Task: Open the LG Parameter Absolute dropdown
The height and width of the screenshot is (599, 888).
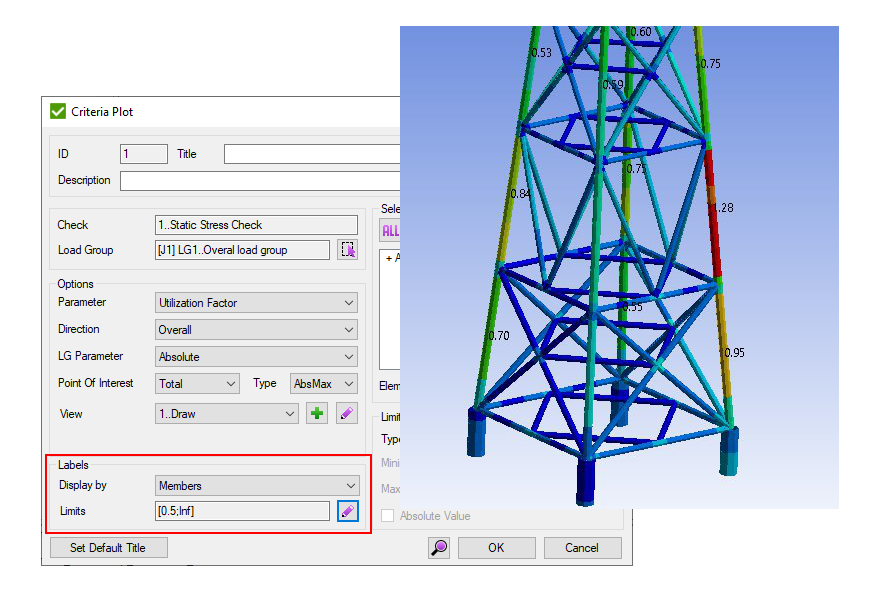Action: tap(256, 357)
